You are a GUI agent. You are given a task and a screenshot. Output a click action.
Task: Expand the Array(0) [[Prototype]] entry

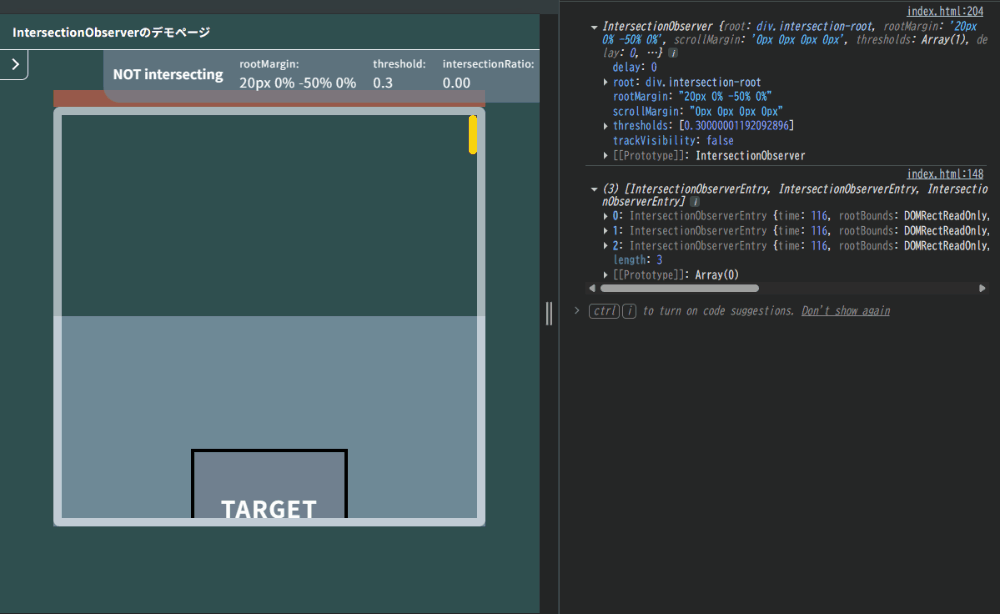[x=606, y=275]
